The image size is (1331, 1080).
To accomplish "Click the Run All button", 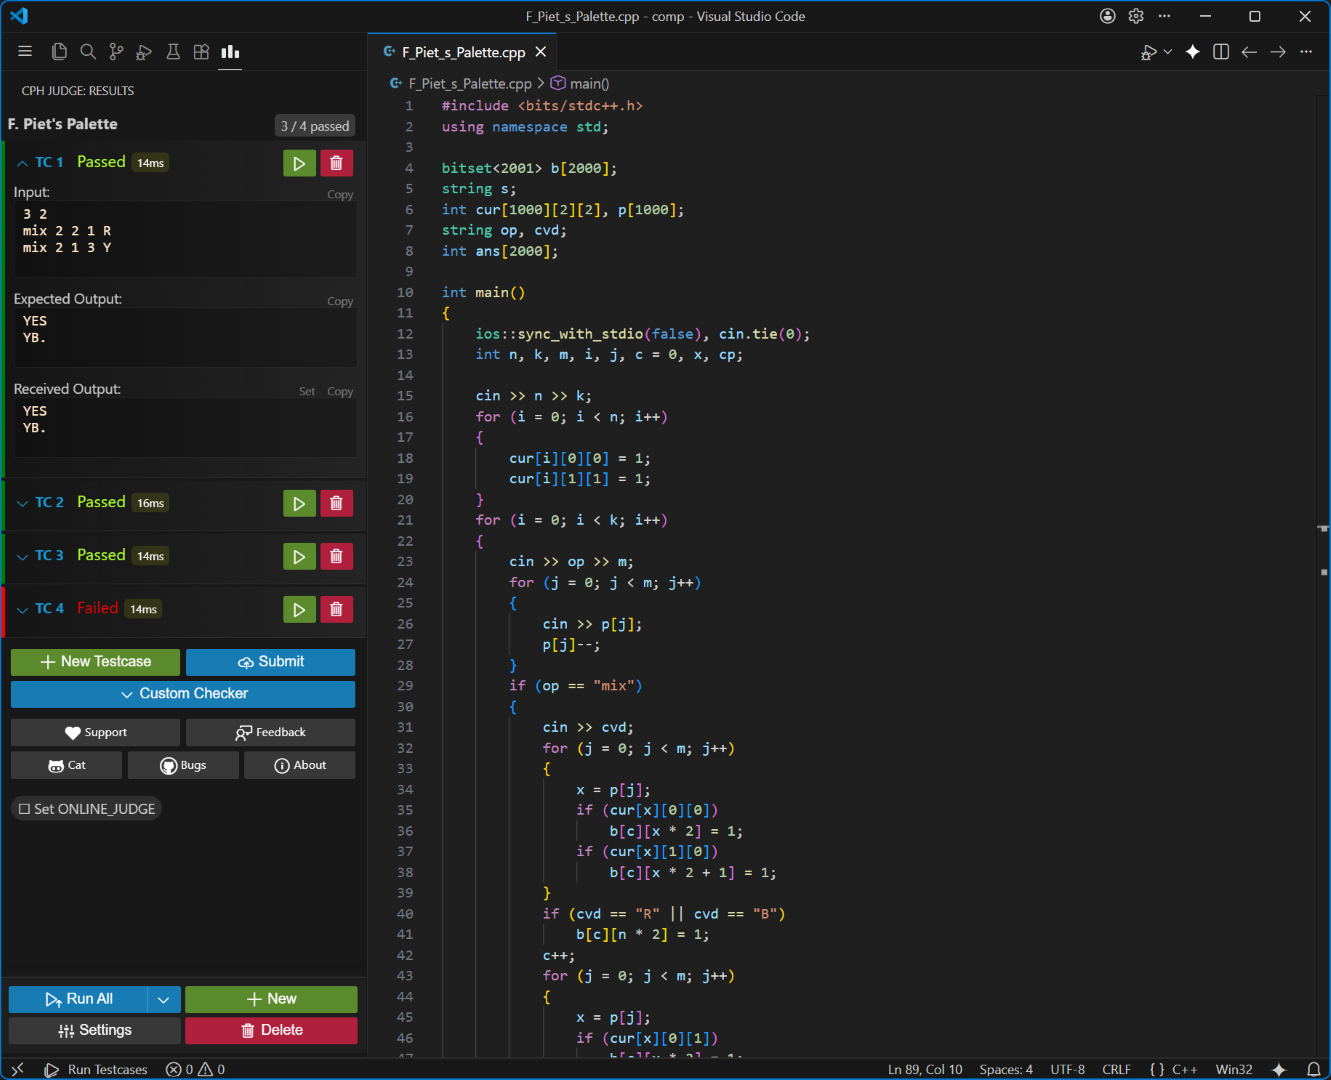I will click(x=79, y=999).
